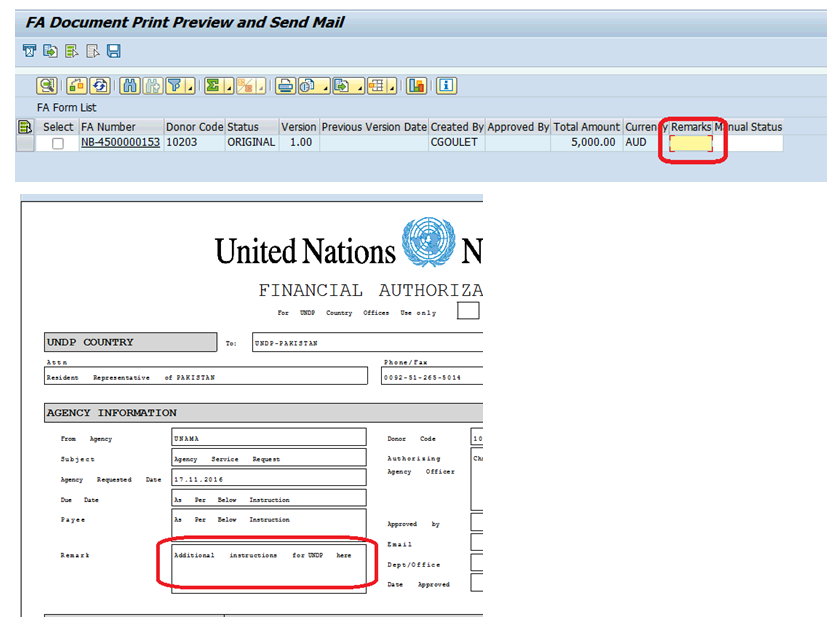This screenshot has height=626, width=835.
Task: Click the save disk icon in top toolbar
Action: tap(113, 51)
